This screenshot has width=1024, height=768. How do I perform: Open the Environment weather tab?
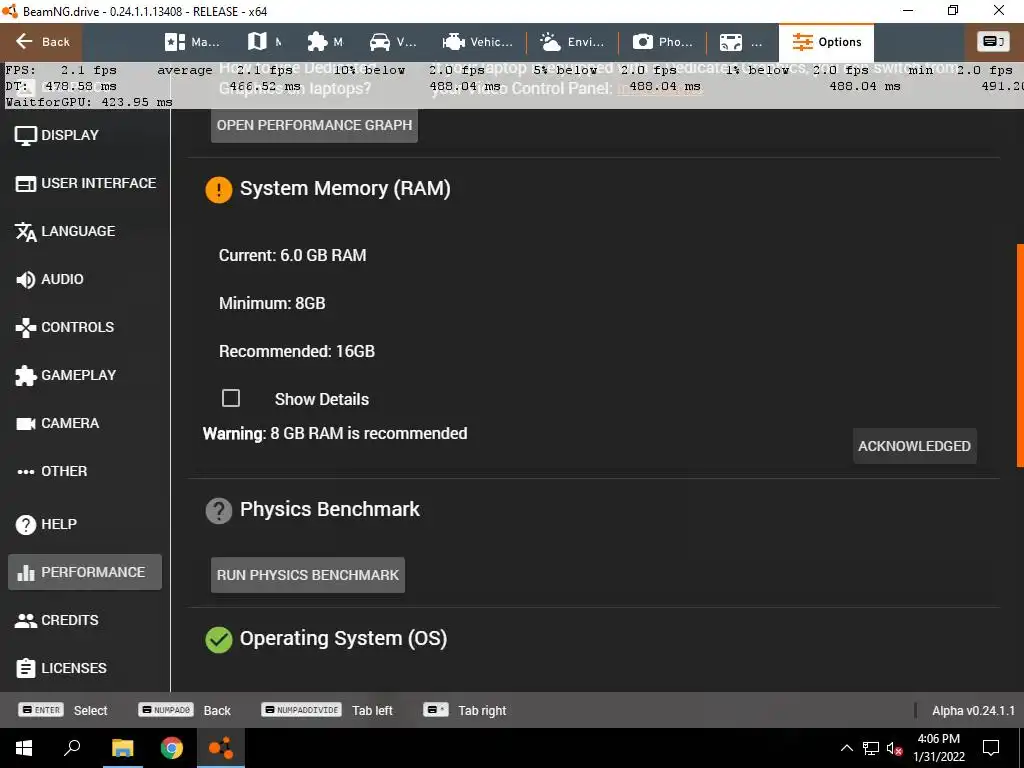coord(571,42)
